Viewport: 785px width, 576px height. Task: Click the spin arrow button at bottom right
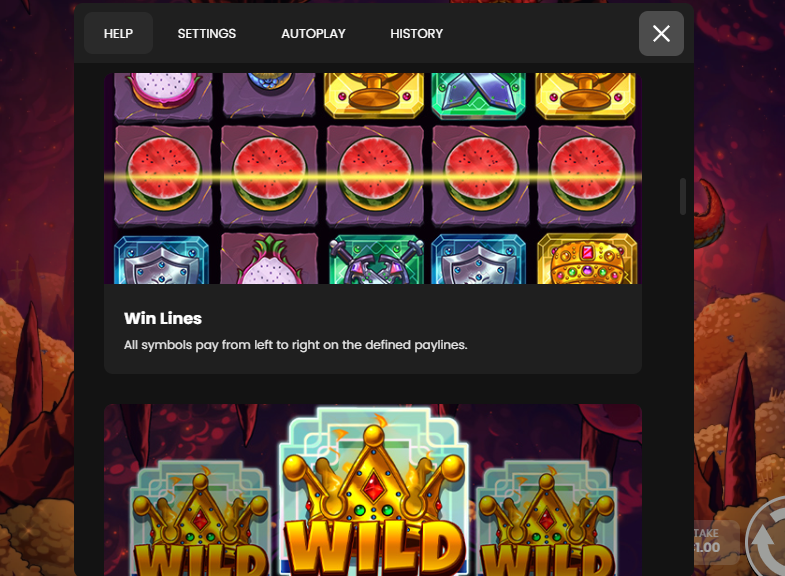point(766,538)
